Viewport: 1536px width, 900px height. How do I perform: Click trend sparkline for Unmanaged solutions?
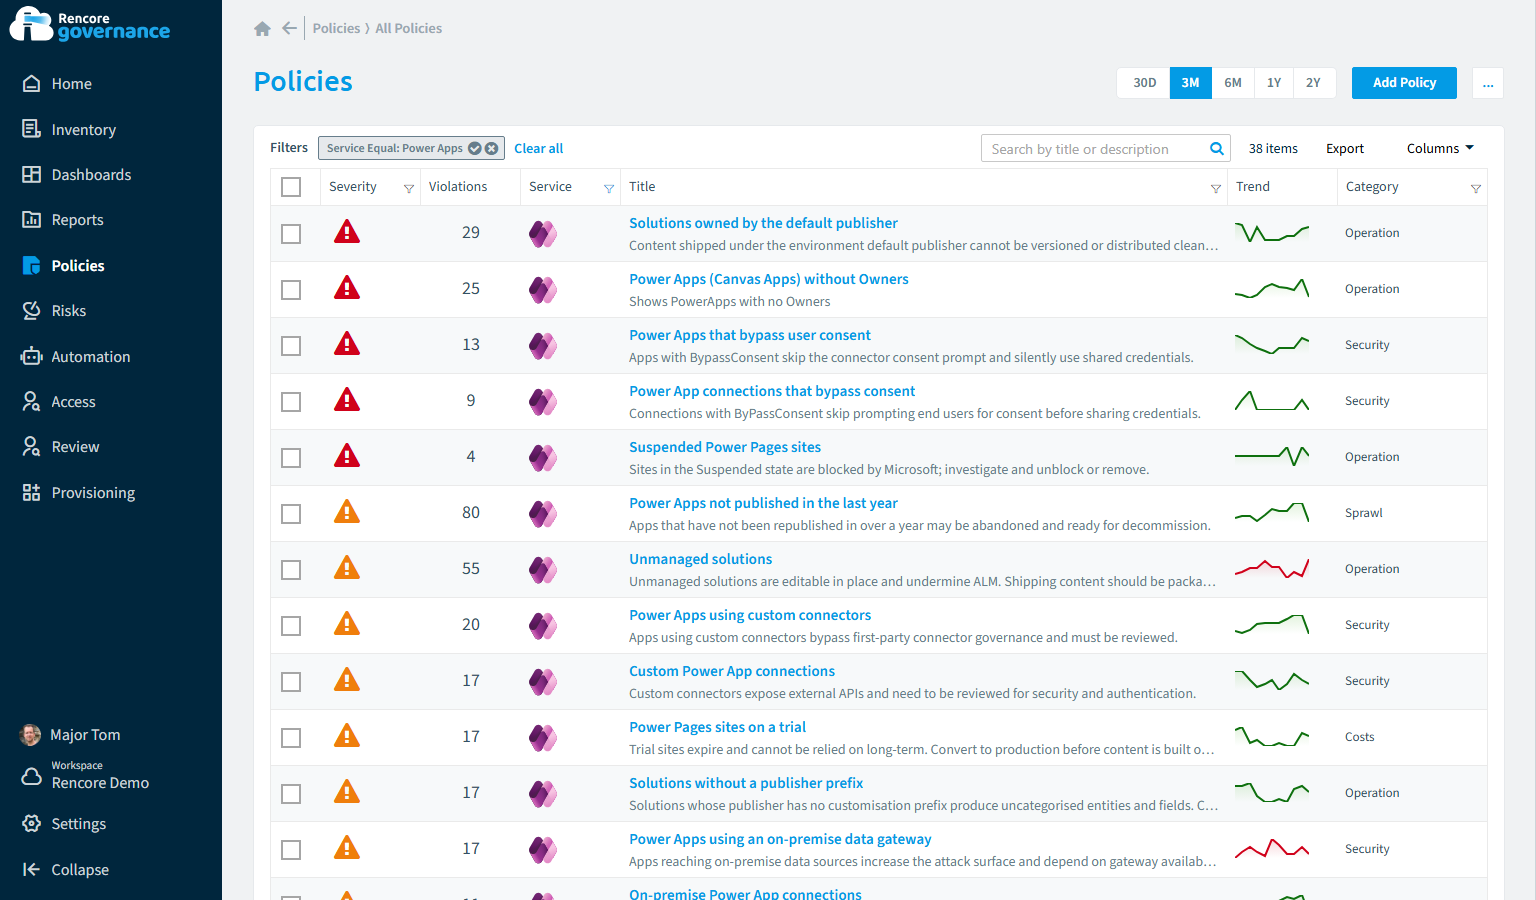click(x=1272, y=569)
